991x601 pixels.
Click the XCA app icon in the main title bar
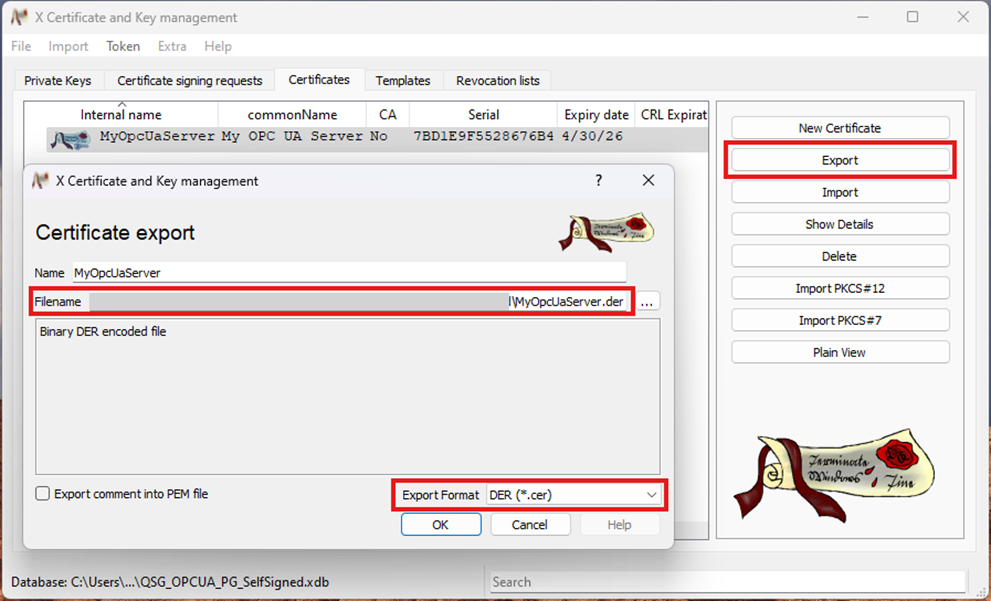click(19, 17)
